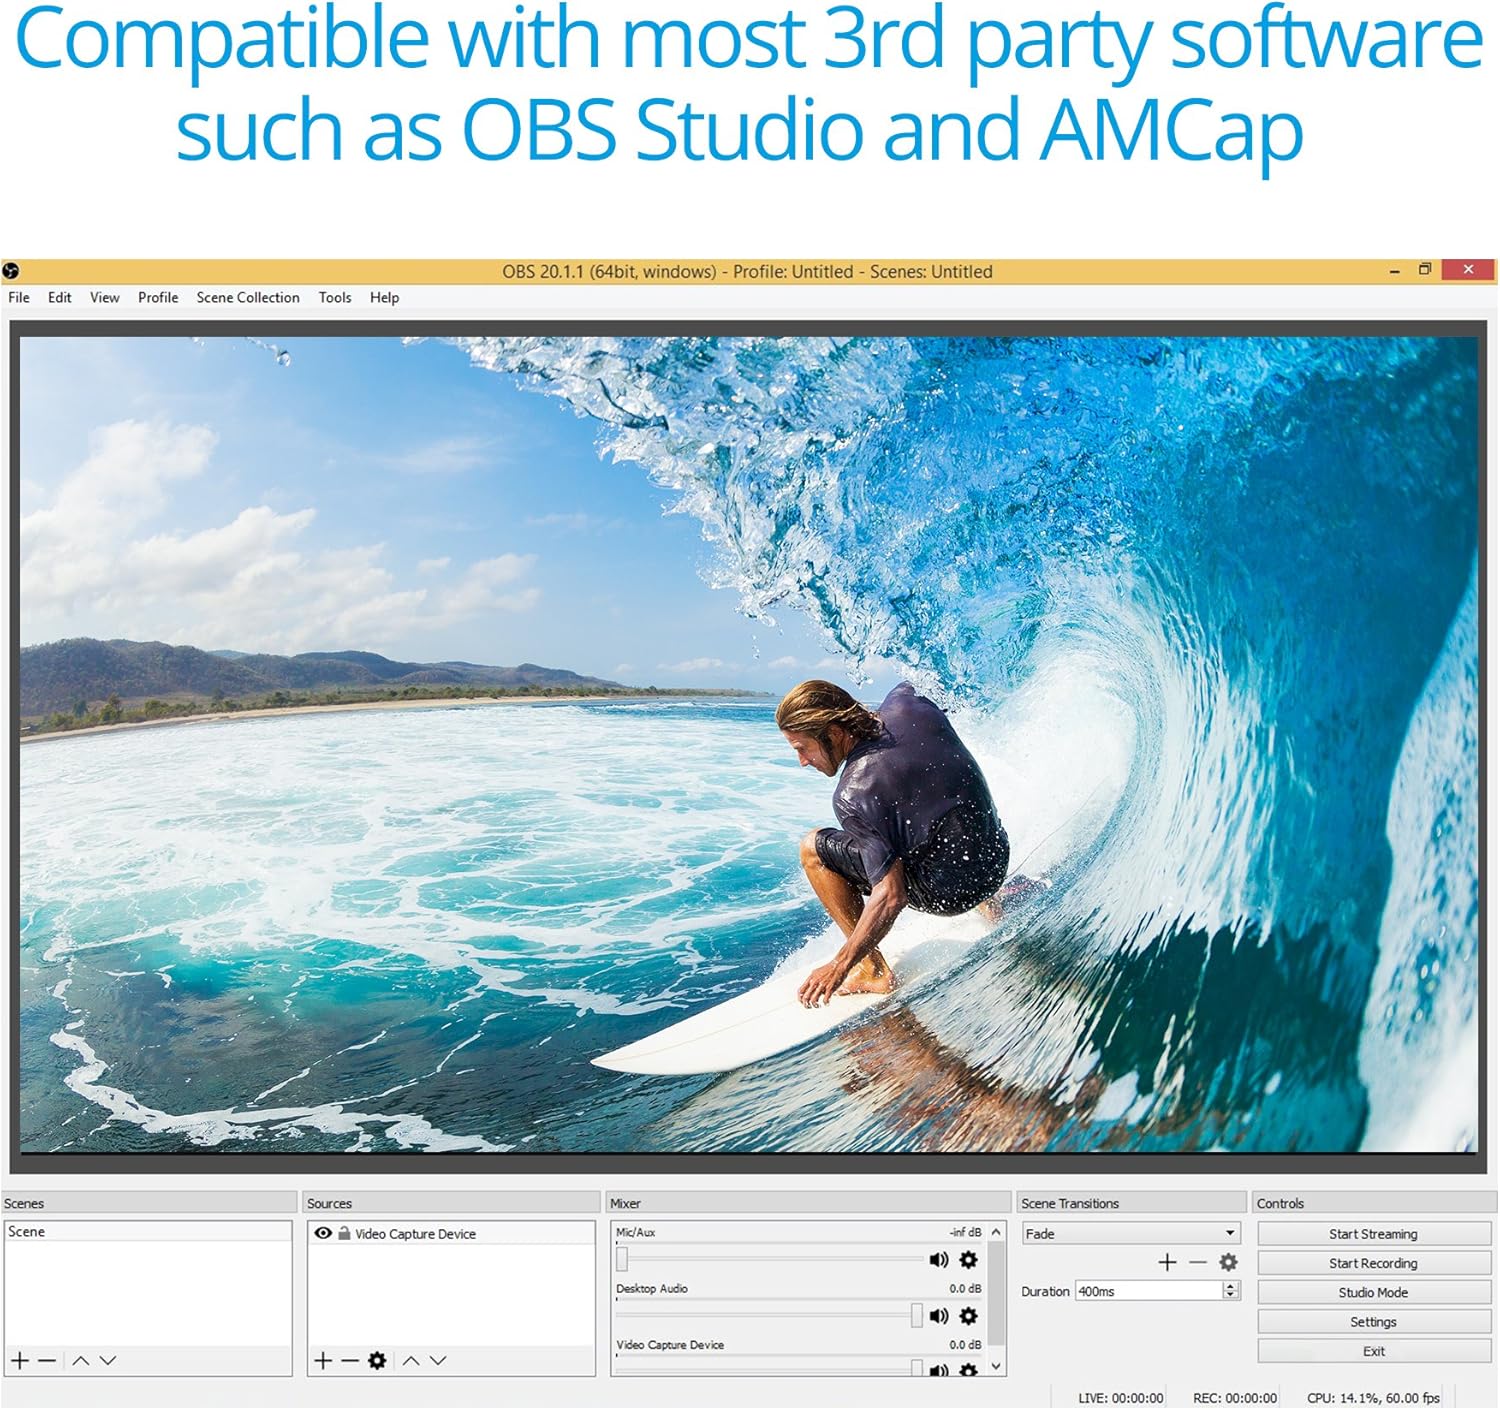Open source properties via the gear icon
The image size is (1500, 1410).
pos(377,1361)
